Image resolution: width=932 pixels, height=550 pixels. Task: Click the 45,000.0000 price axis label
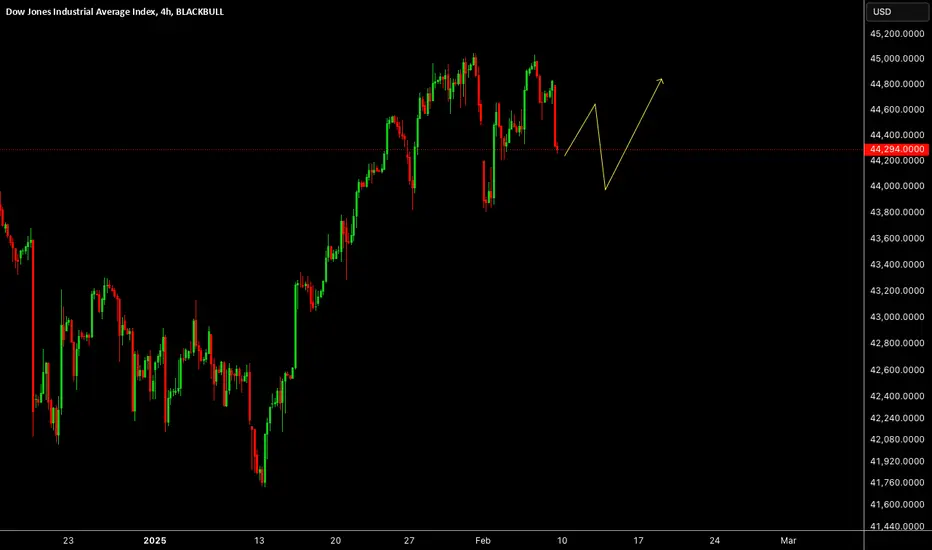click(x=897, y=59)
